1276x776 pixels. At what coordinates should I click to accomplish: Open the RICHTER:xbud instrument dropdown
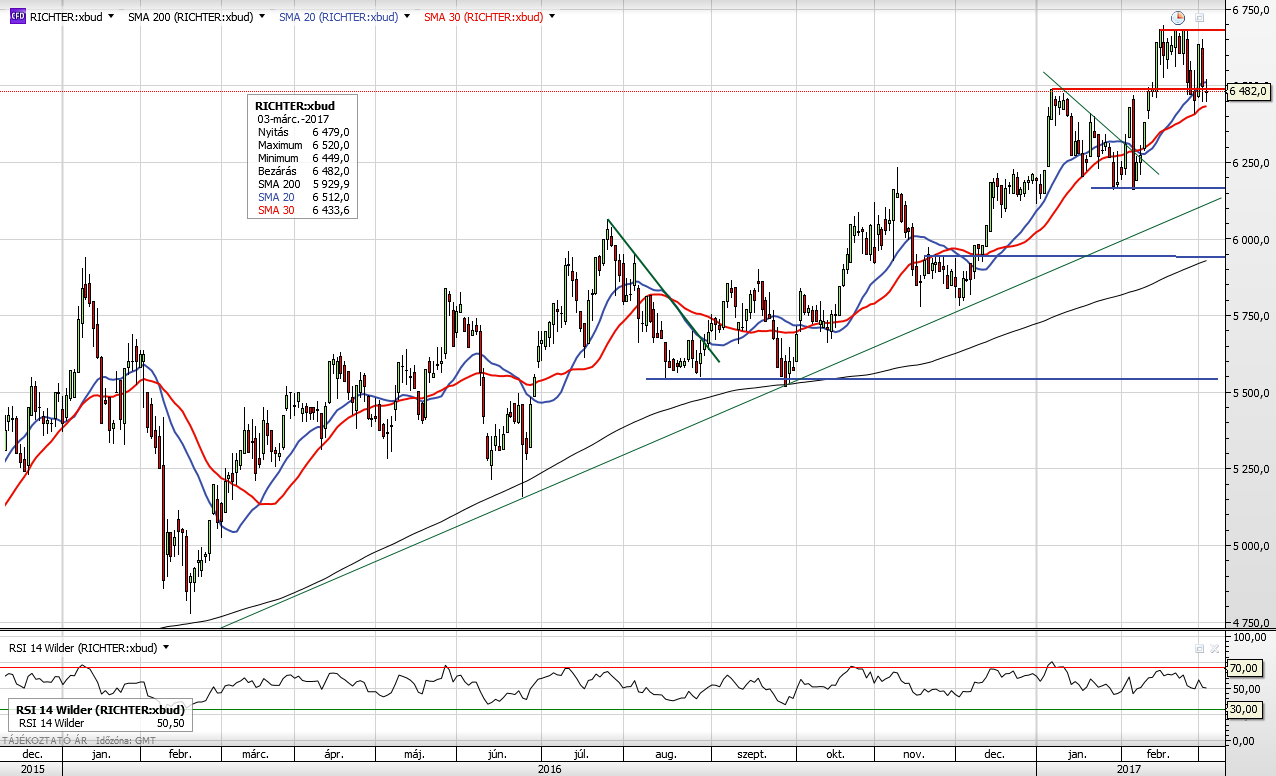point(109,17)
